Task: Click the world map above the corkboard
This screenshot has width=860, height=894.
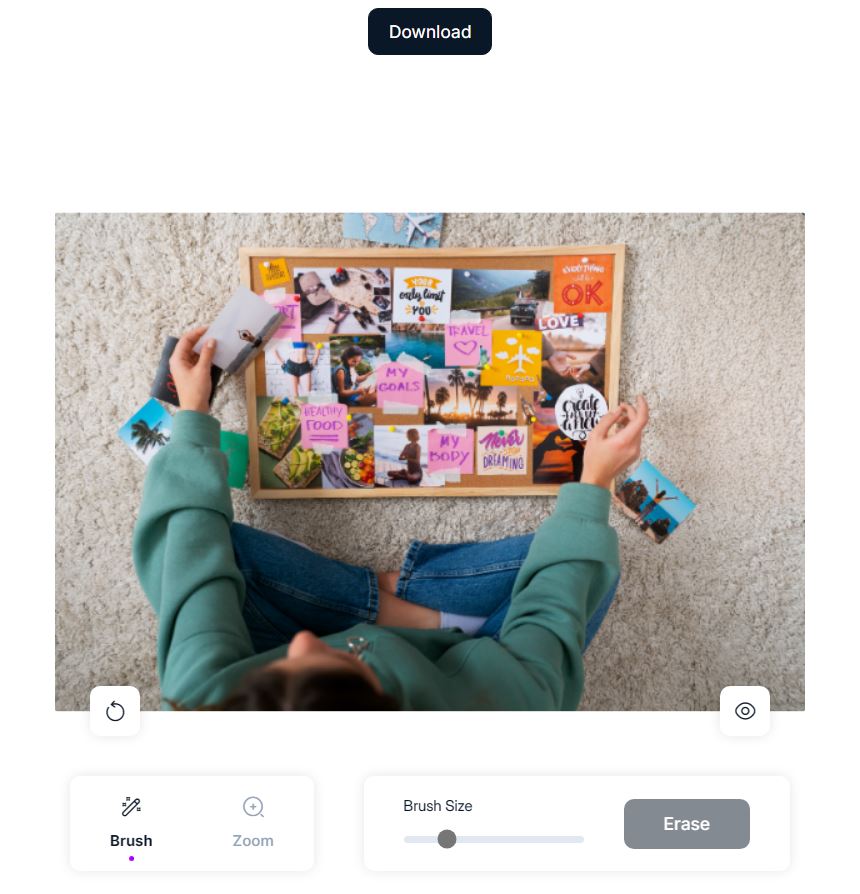Action: tap(394, 229)
